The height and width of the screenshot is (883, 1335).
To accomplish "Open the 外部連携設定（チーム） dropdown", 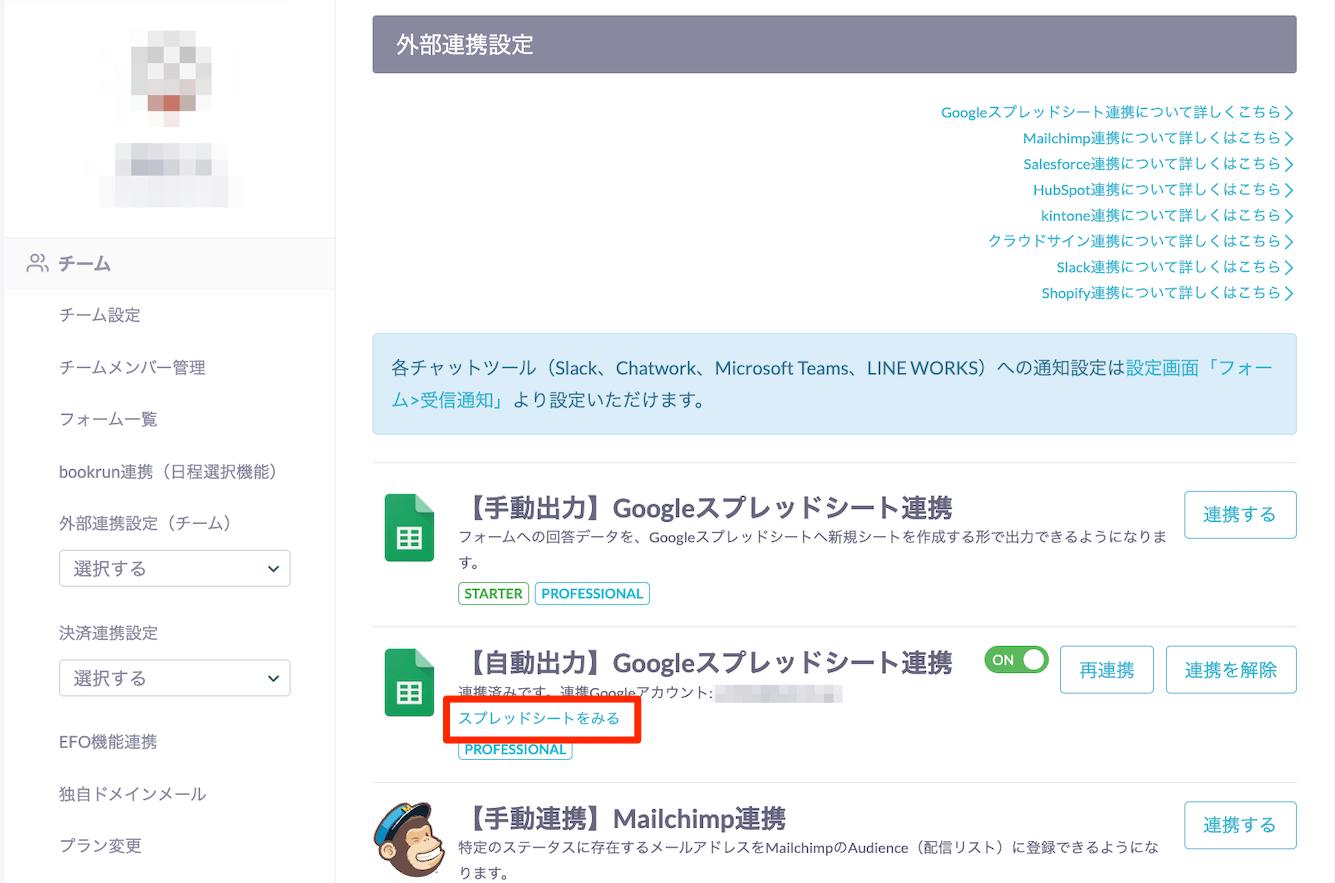I will pos(174,568).
